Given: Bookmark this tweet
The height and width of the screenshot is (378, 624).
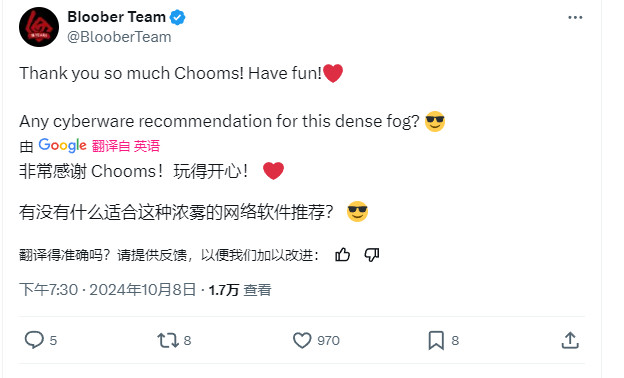Looking at the screenshot, I should click(436, 341).
